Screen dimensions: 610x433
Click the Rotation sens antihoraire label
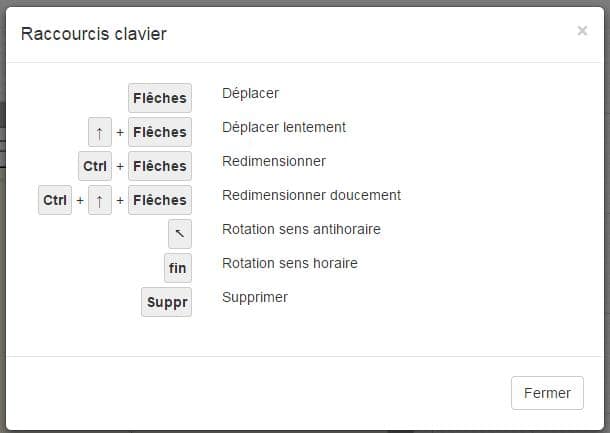pos(301,229)
